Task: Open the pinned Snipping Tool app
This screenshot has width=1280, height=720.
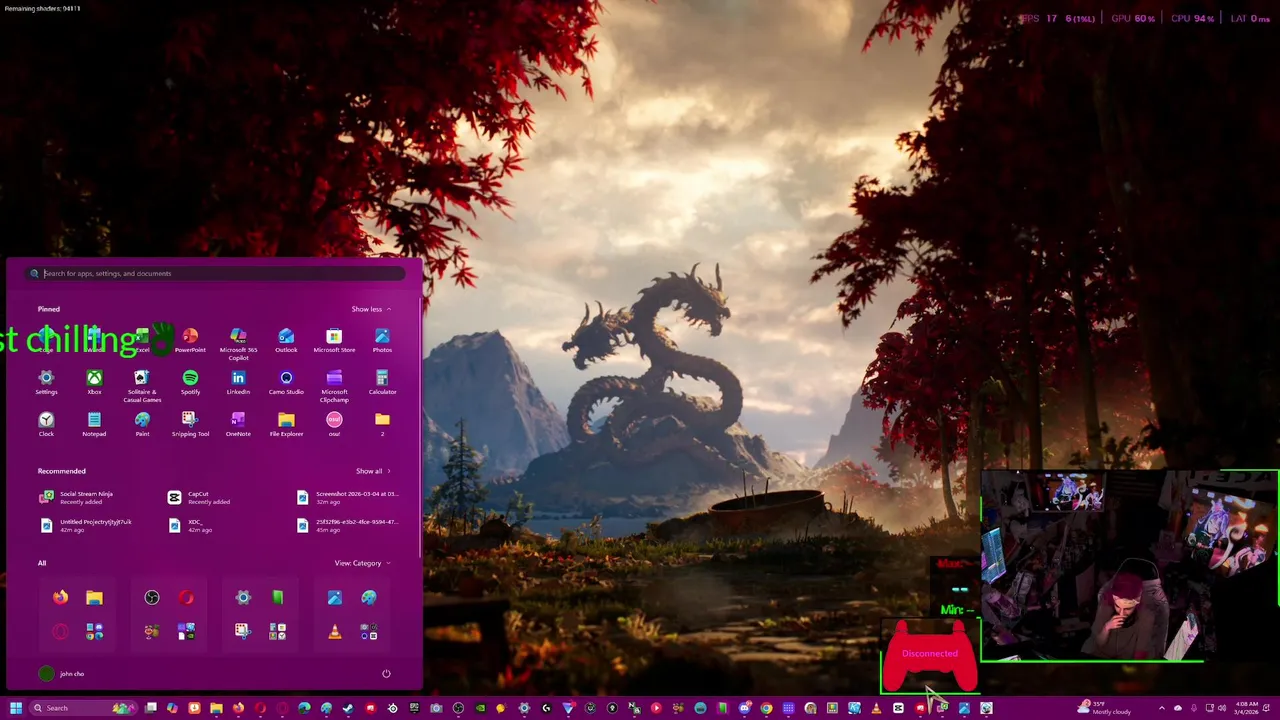Action: coord(190,424)
